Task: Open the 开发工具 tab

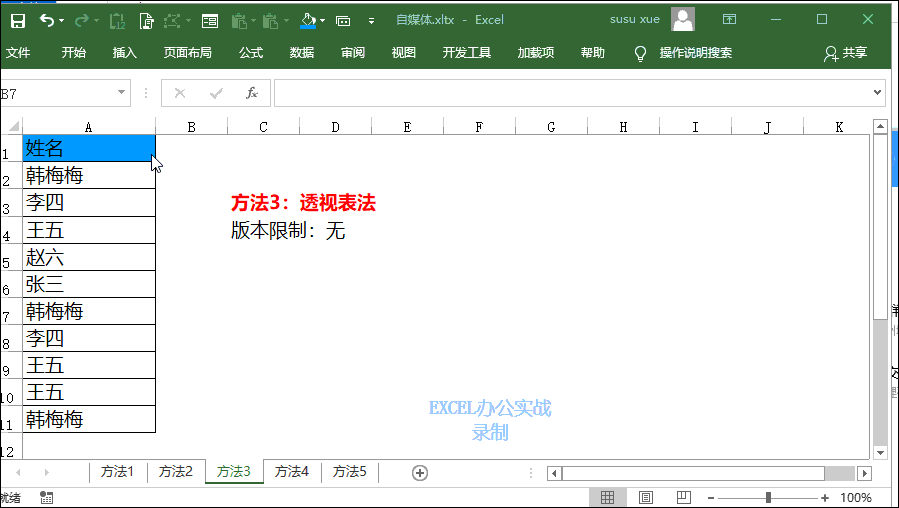Action: (x=467, y=53)
